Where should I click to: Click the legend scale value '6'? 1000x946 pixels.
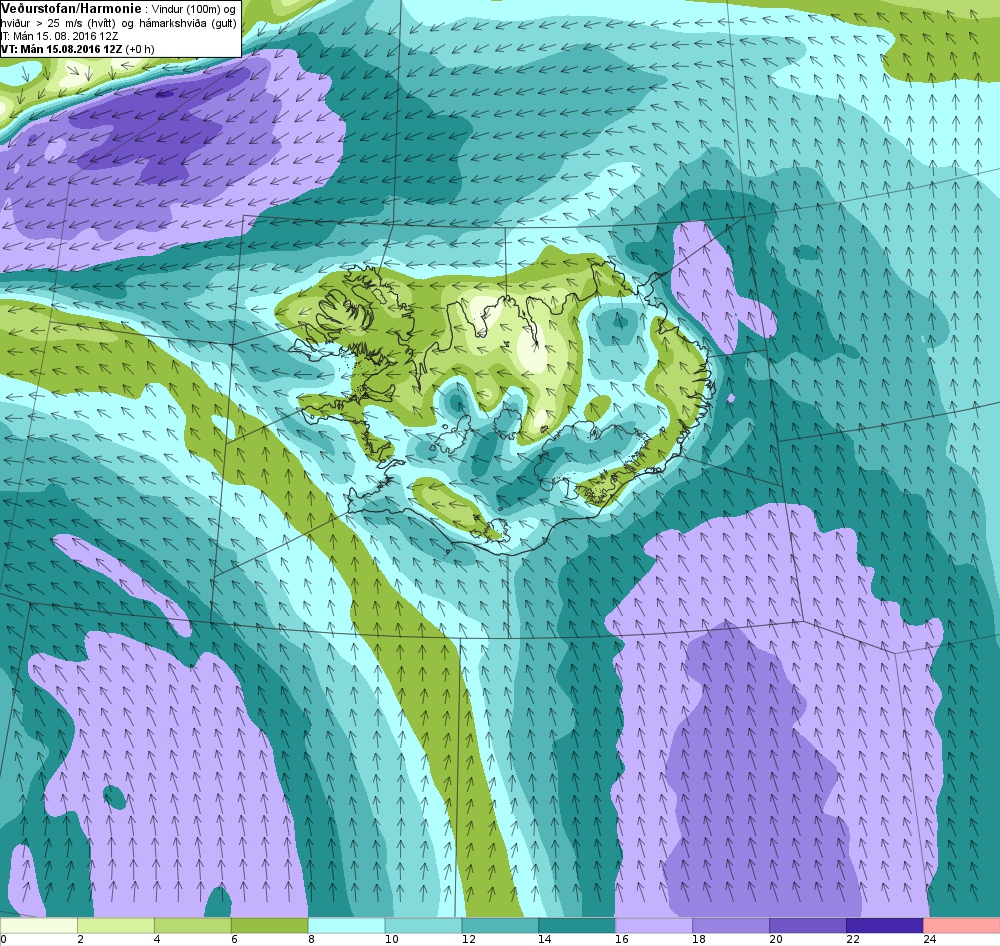coord(234,939)
